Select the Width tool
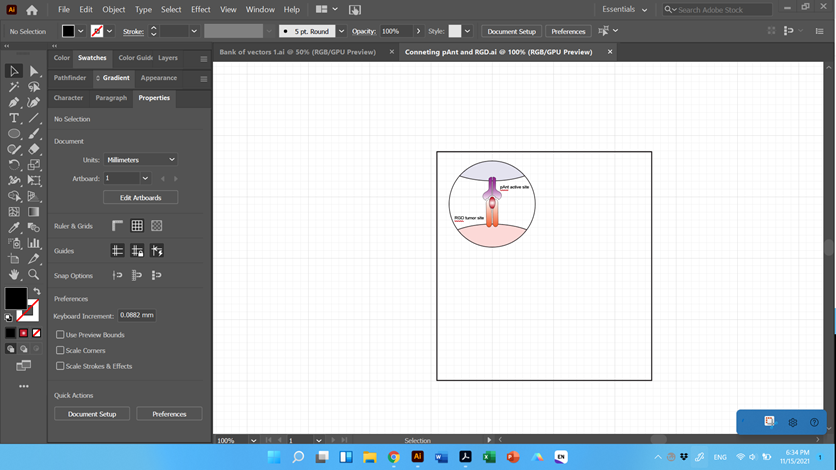836x470 pixels. point(14,181)
